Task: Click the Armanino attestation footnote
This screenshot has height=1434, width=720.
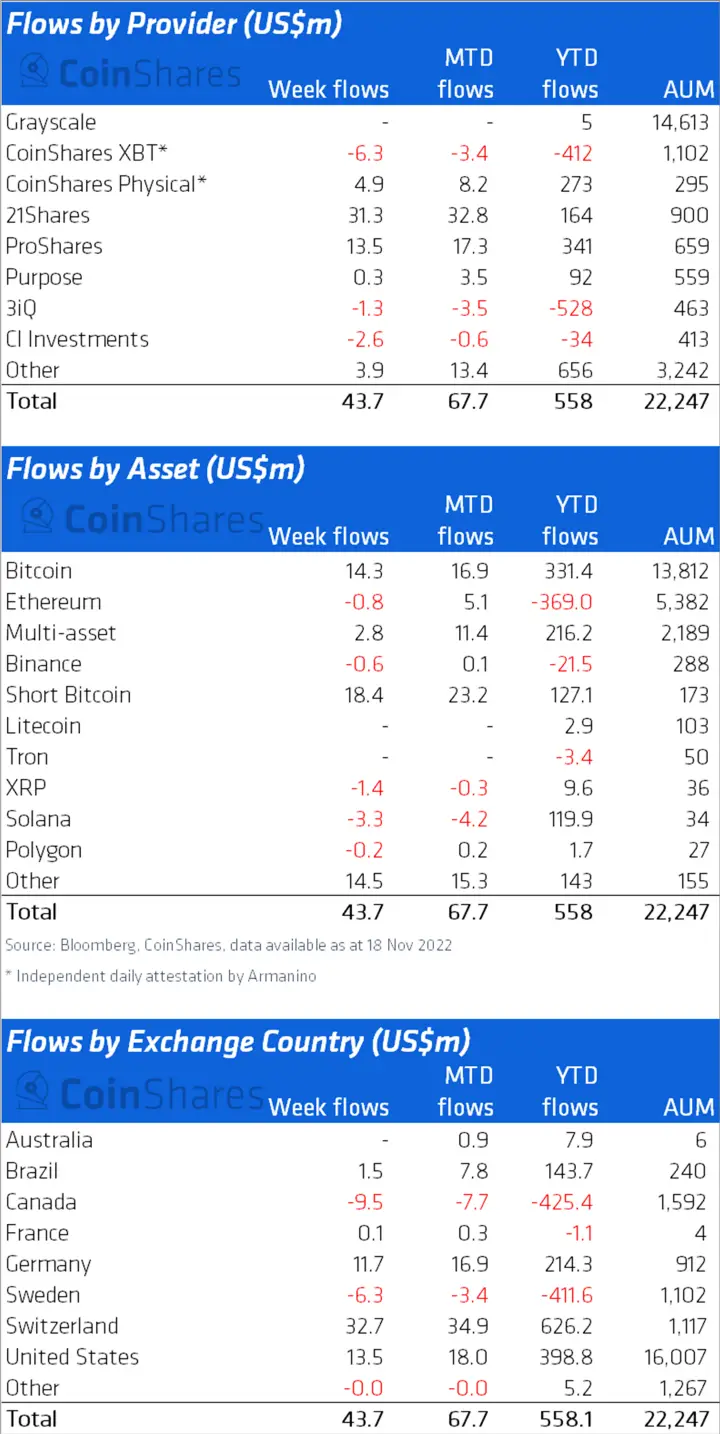Action: pos(160,976)
